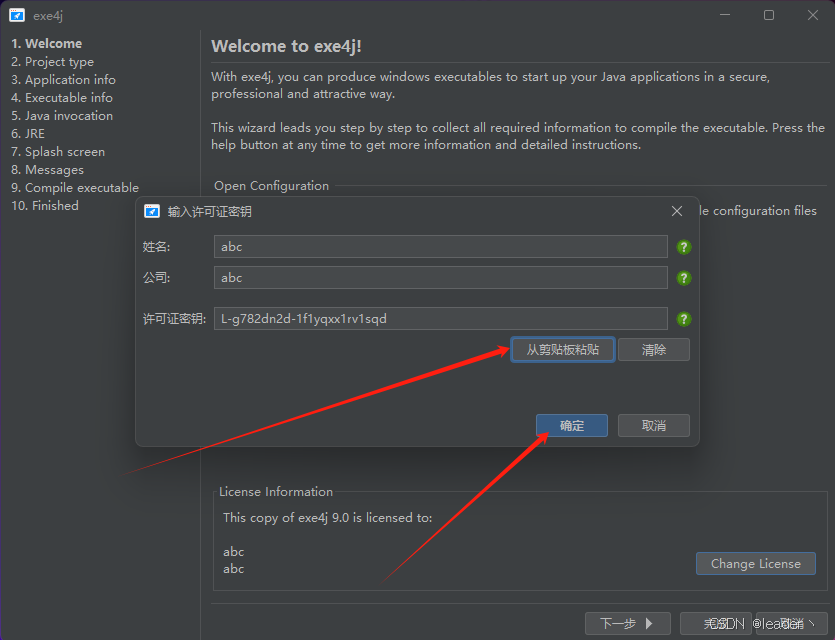This screenshot has width=835, height=640.
Task: Select step 8. Messages
Action: pos(47,170)
